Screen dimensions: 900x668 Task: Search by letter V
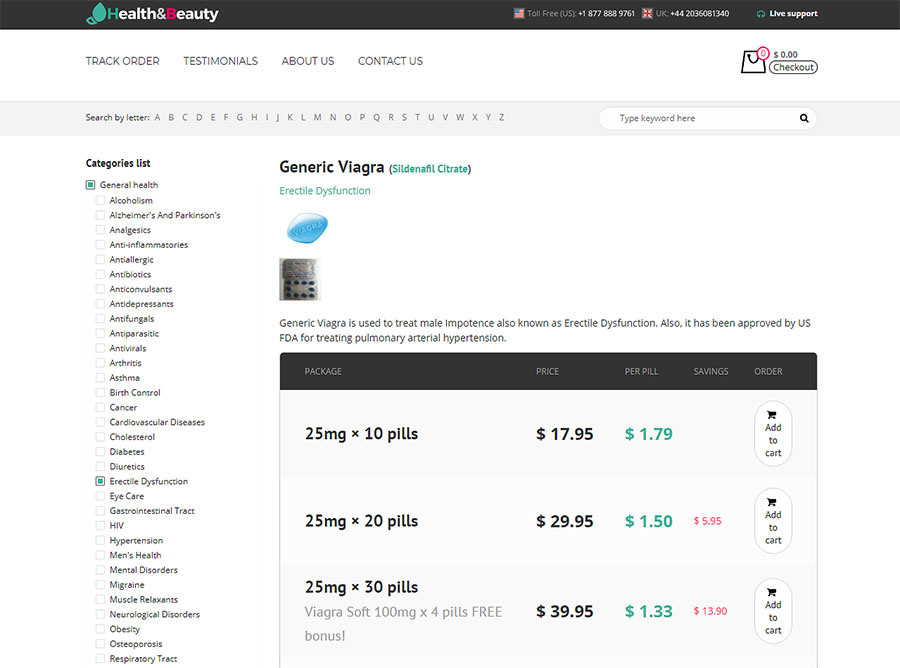[x=445, y=117]
